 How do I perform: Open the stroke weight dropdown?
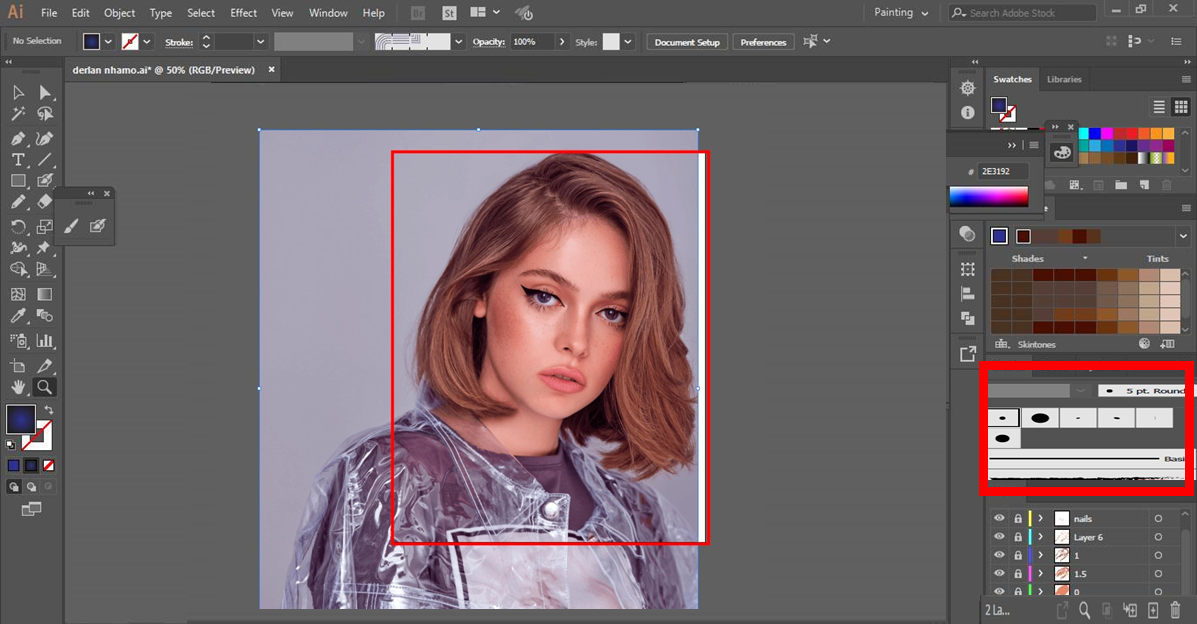point(260,42)
